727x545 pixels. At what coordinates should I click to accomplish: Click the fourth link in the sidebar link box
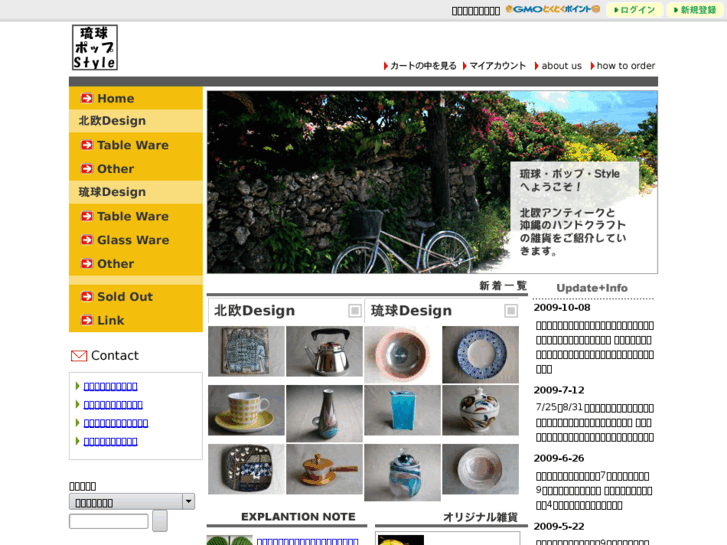[x=110, y=441]
